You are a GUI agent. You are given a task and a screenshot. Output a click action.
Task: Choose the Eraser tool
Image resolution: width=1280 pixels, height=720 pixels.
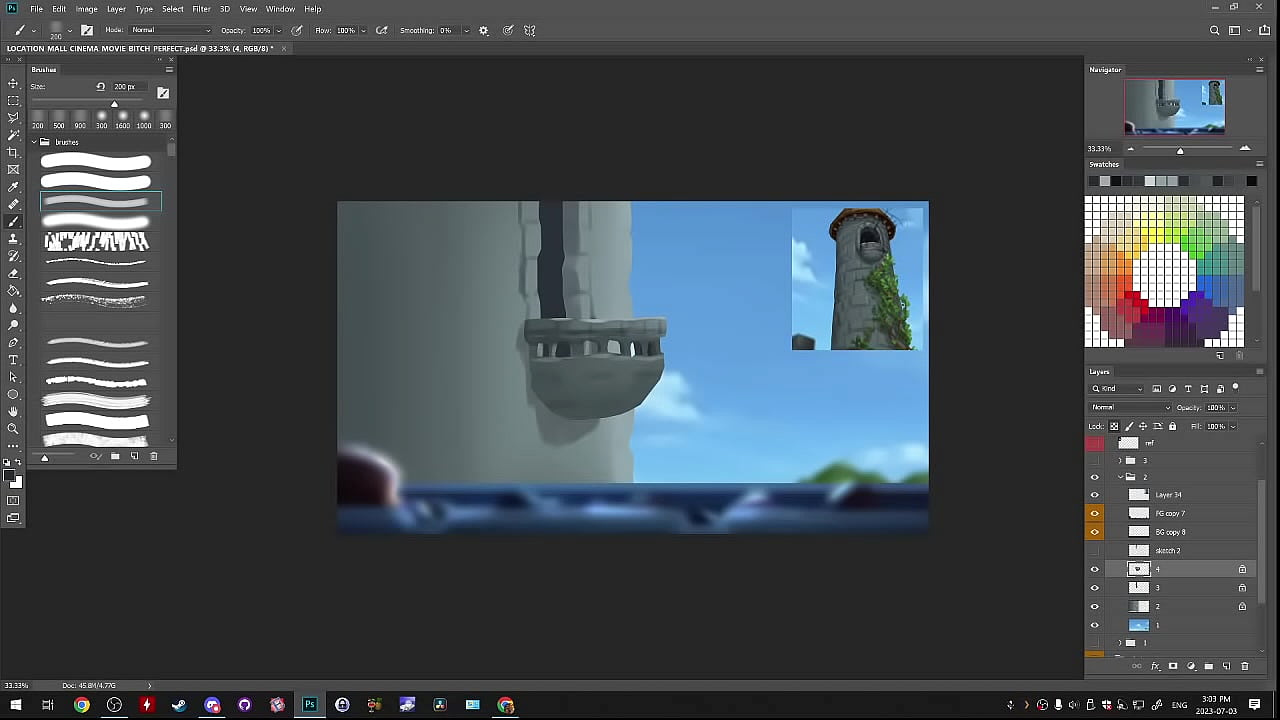pyautogui.click(x=13, y=273)
